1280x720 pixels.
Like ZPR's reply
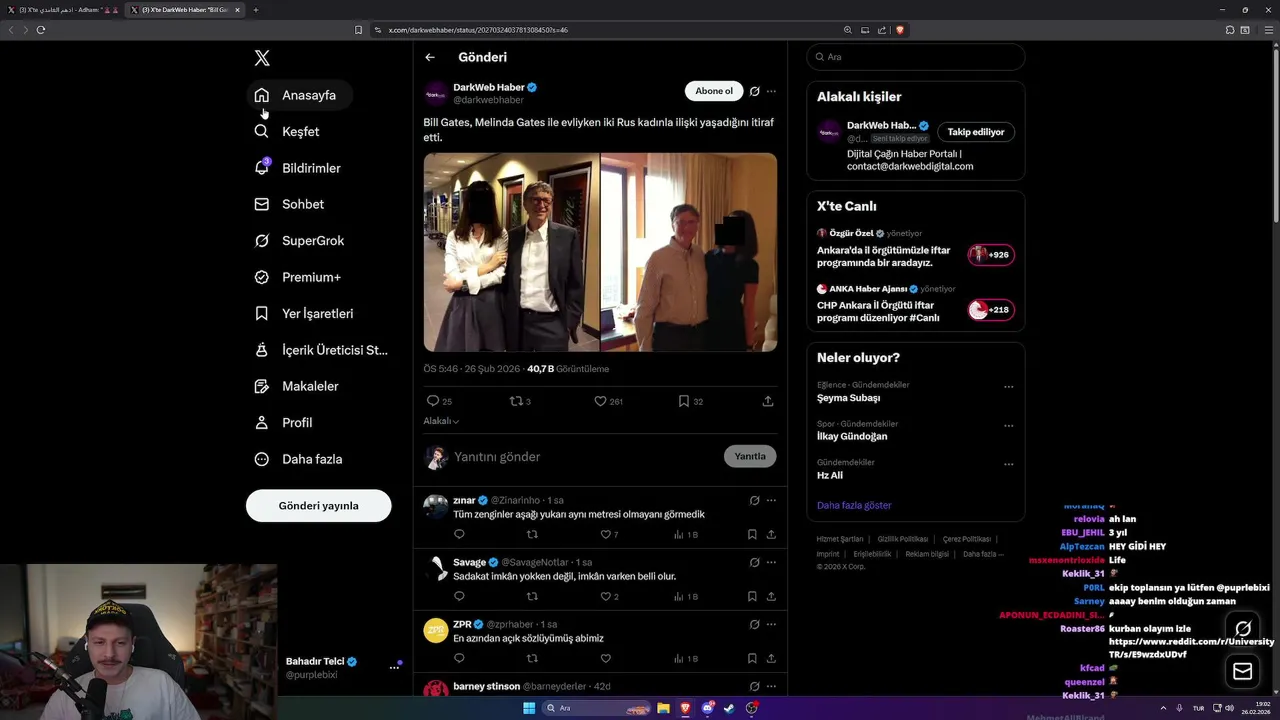click(605, 659)
